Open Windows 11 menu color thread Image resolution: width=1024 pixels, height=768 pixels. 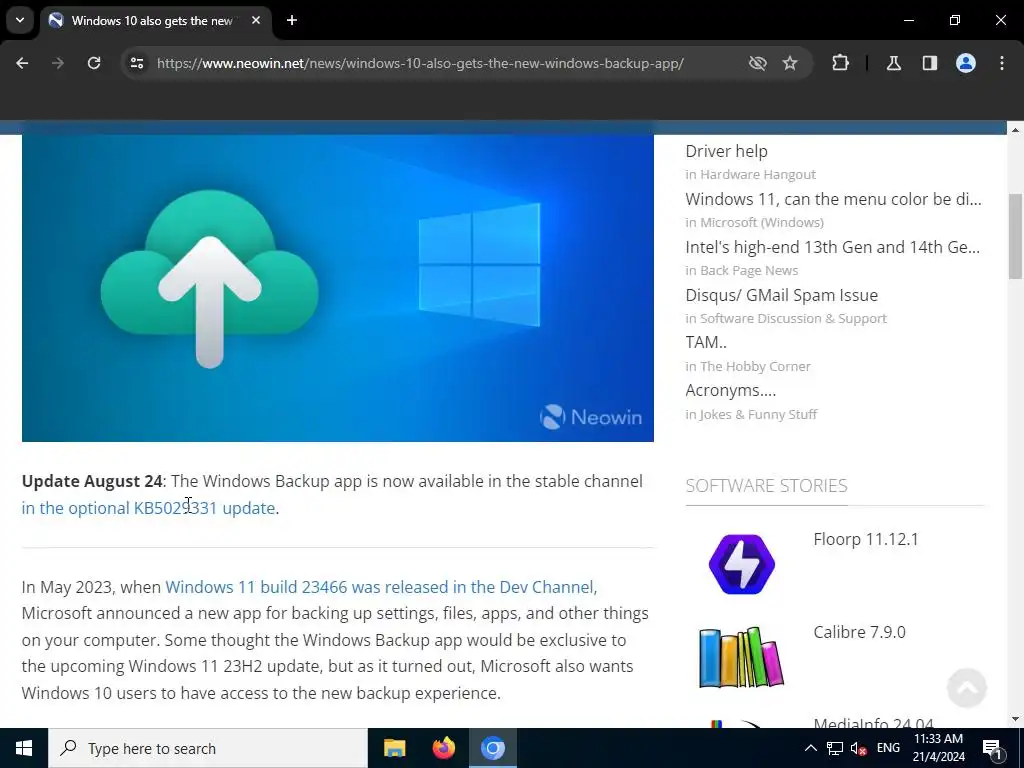[833, 199]
